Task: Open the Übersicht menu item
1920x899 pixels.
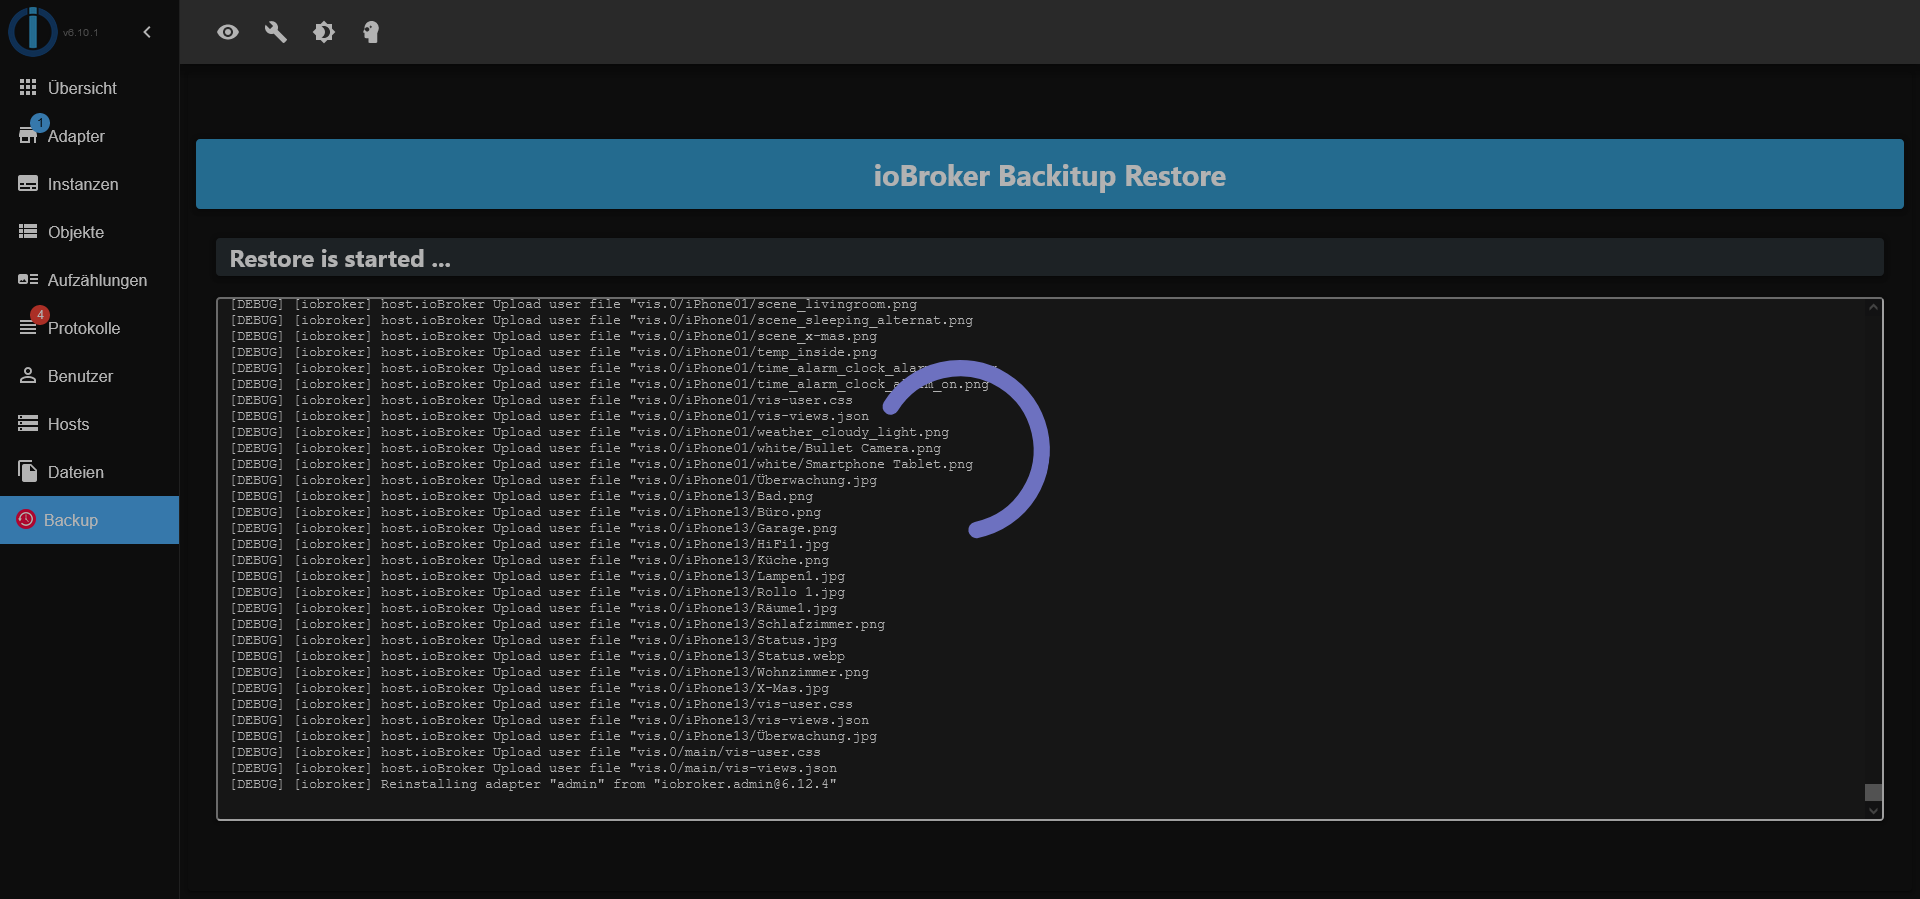Action: point(89,88)
